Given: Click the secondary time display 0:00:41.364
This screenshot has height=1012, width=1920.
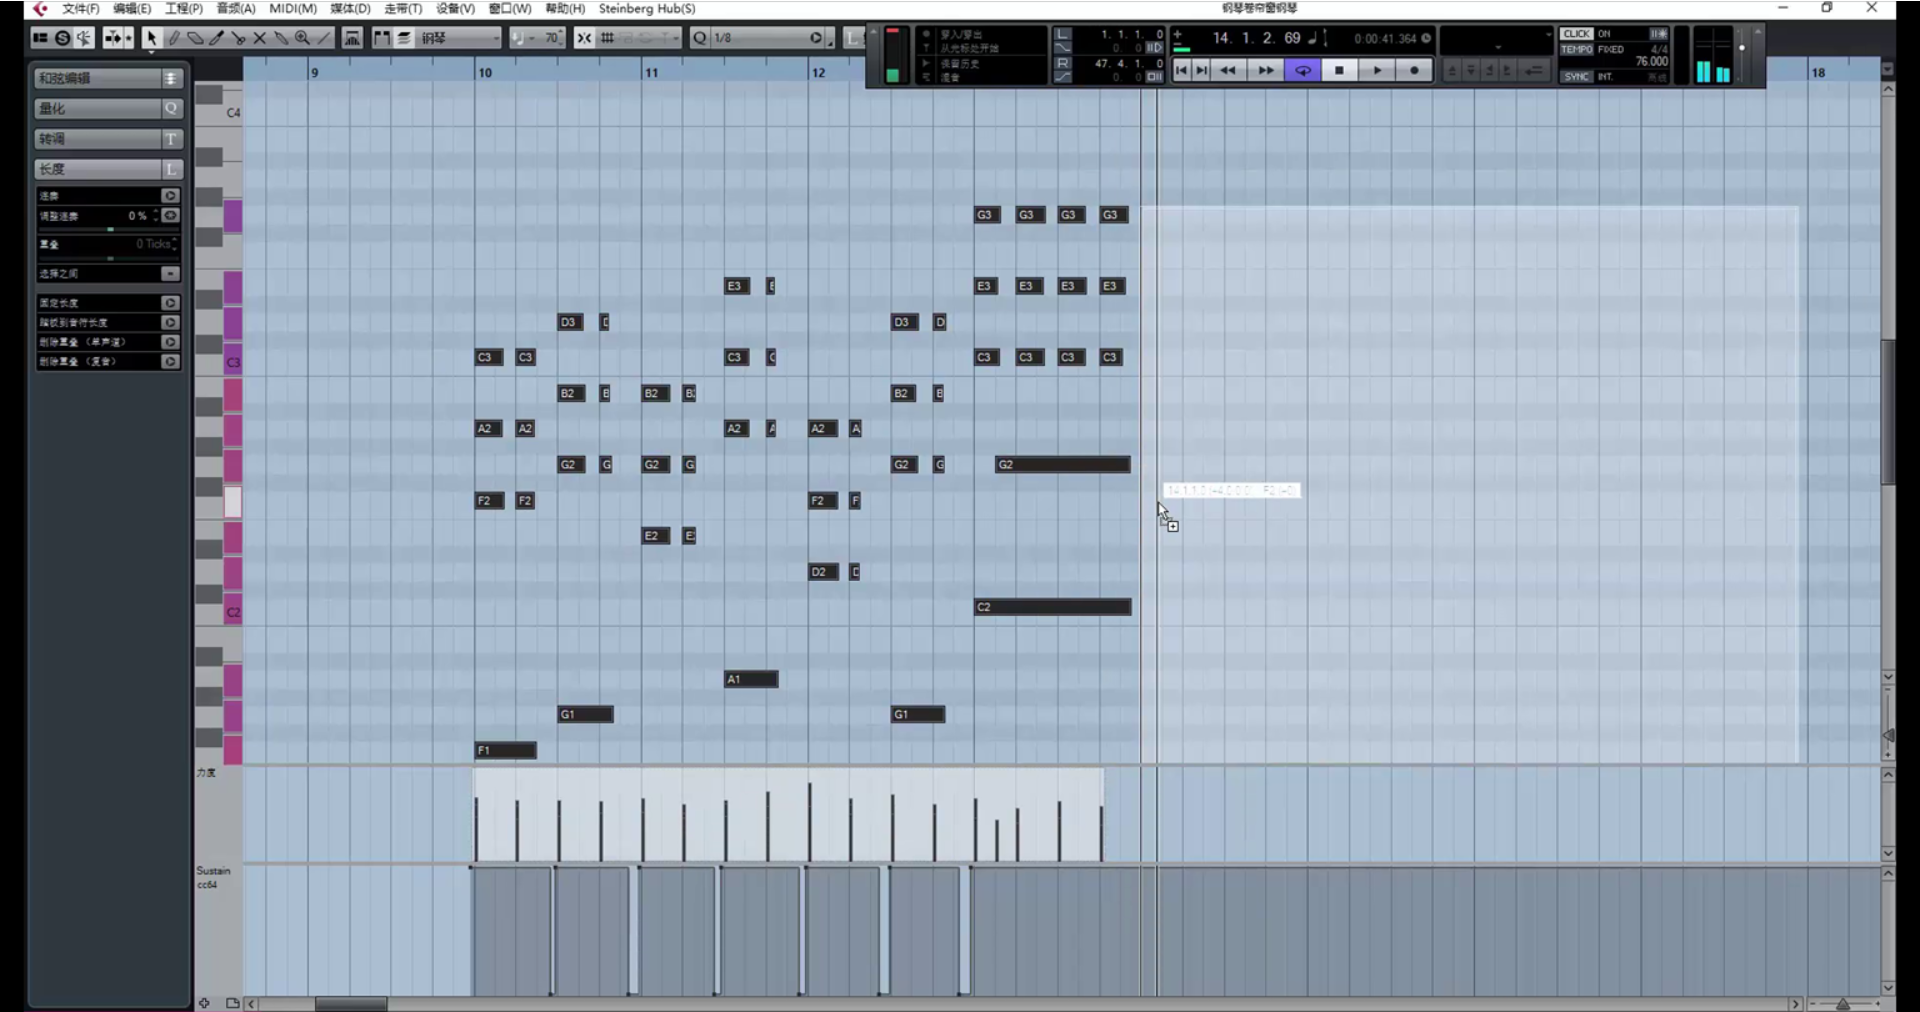Looking at the screenshot, I should pos(1385,39).
